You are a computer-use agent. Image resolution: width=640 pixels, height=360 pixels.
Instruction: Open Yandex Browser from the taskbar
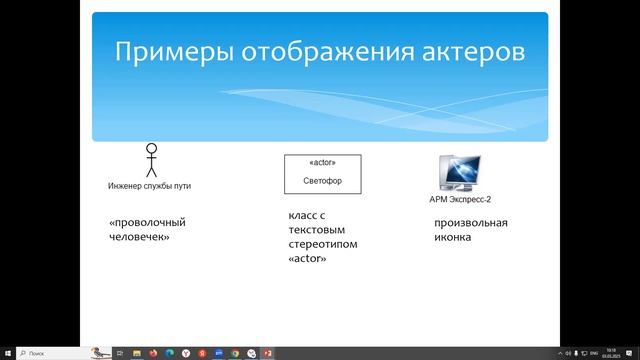[x=186, y=353]
